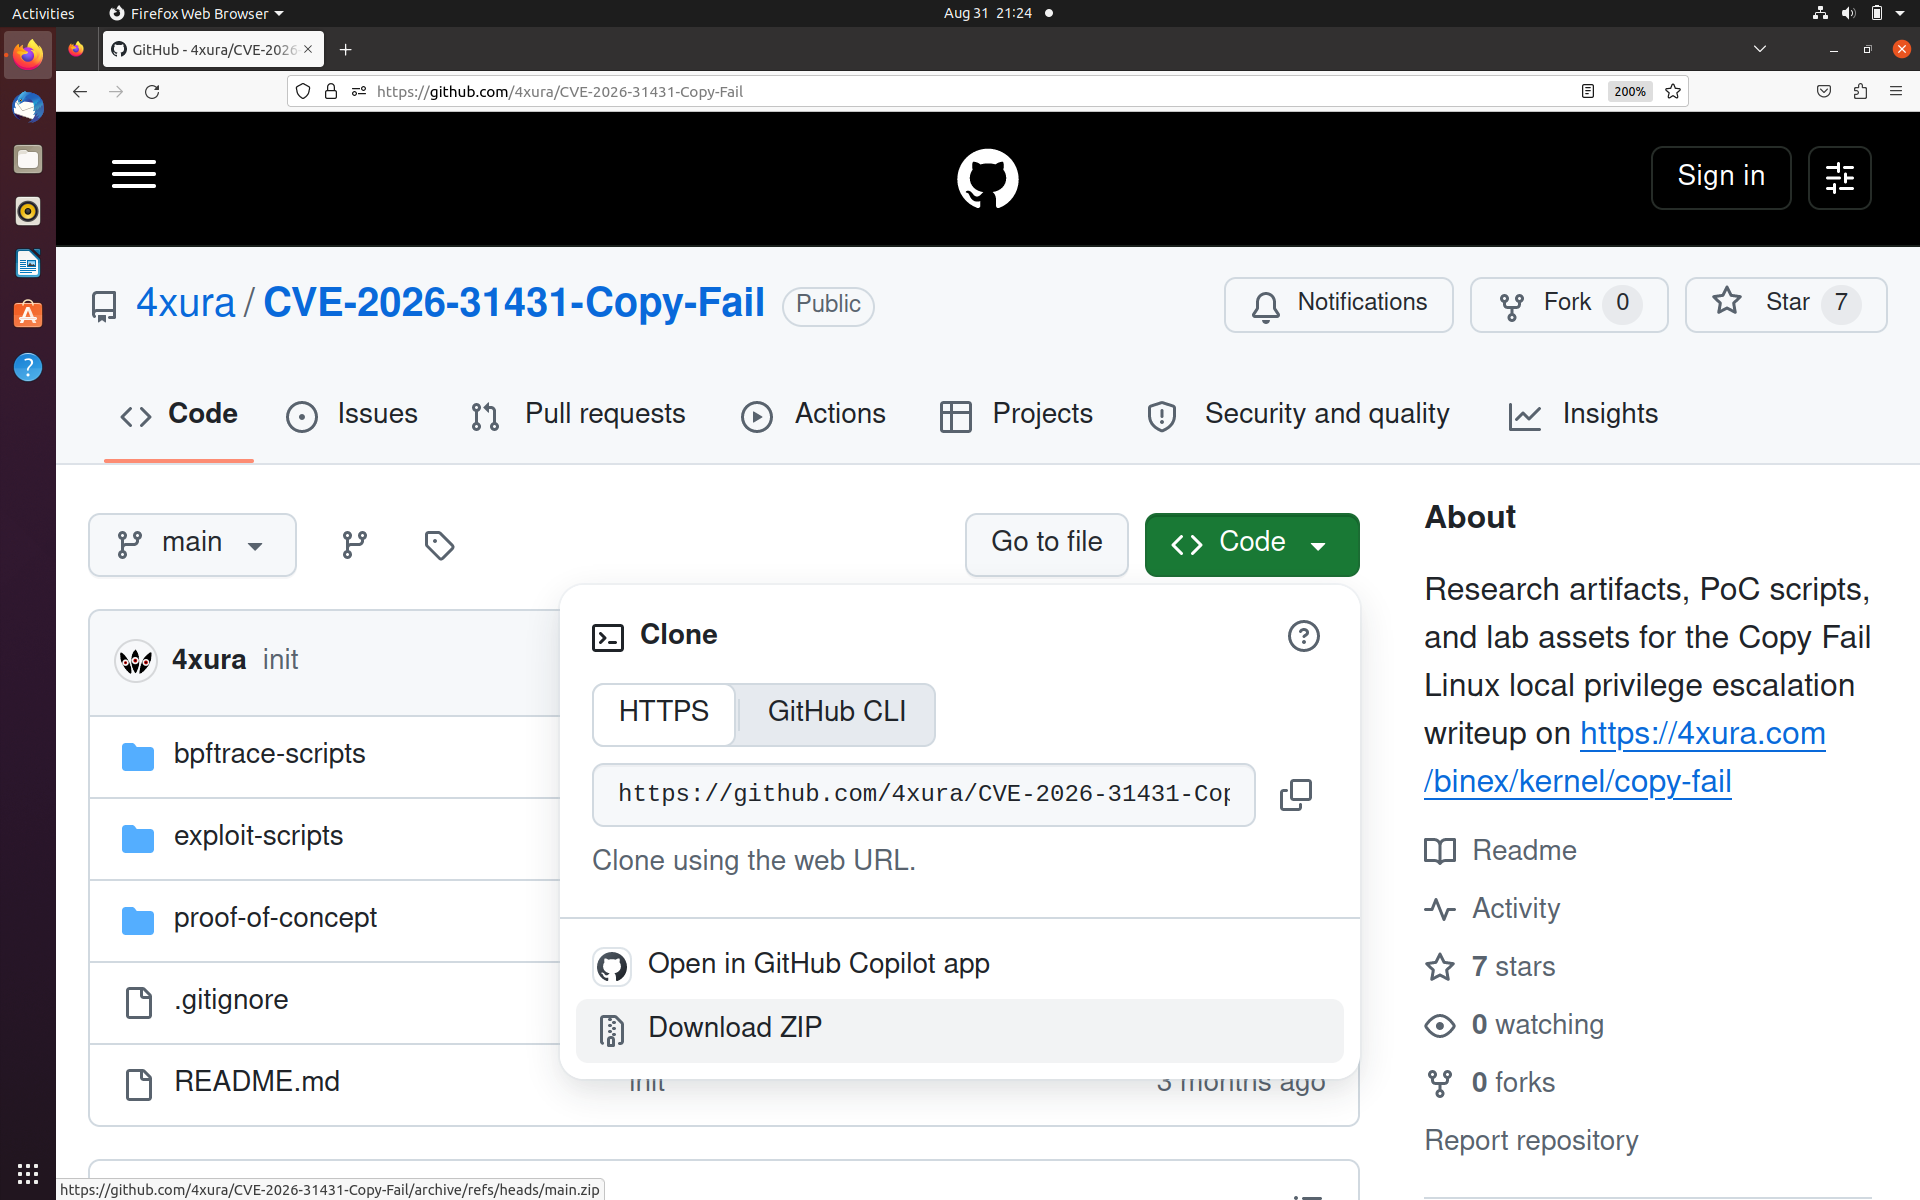1920x1200 pixels.
Task: View the 7 stars link
Action: (x=1490, y=967)
